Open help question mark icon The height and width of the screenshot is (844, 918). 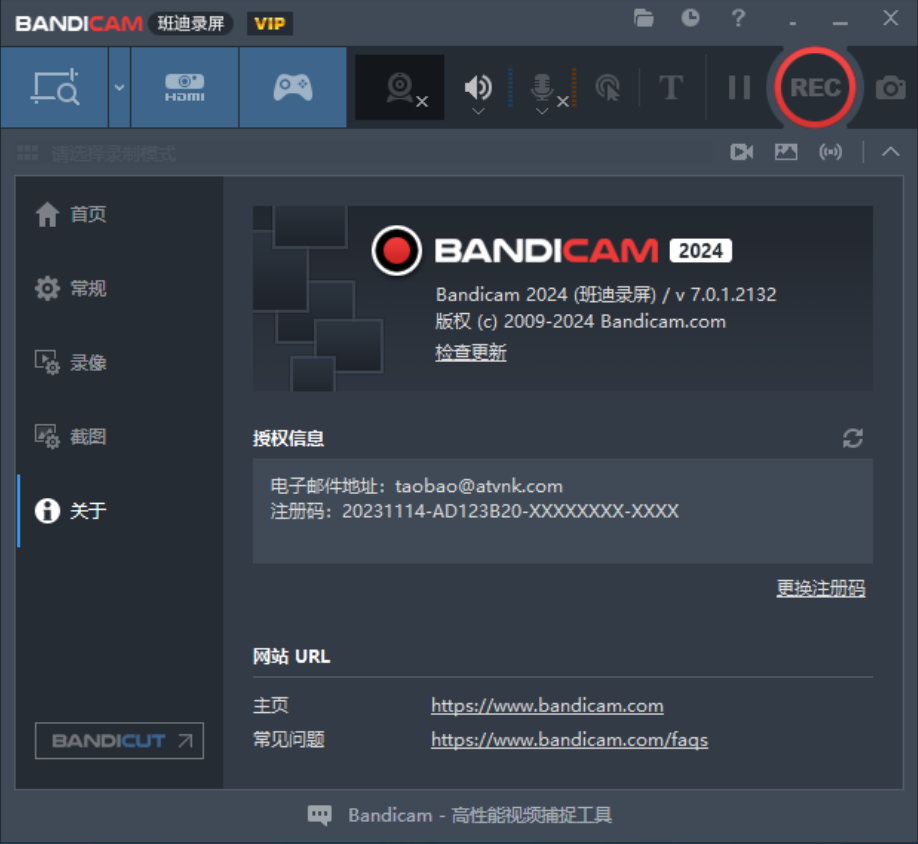(x=738, y=18)
